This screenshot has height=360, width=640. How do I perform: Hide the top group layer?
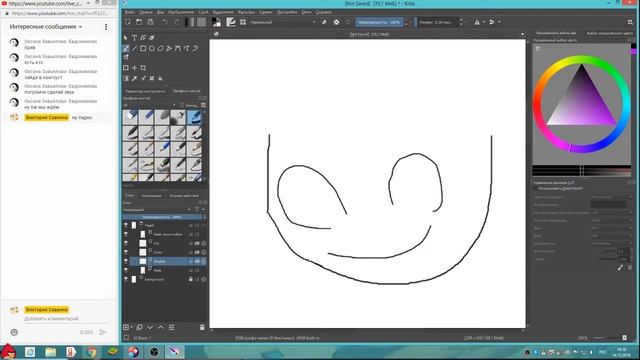coord(126,225)
